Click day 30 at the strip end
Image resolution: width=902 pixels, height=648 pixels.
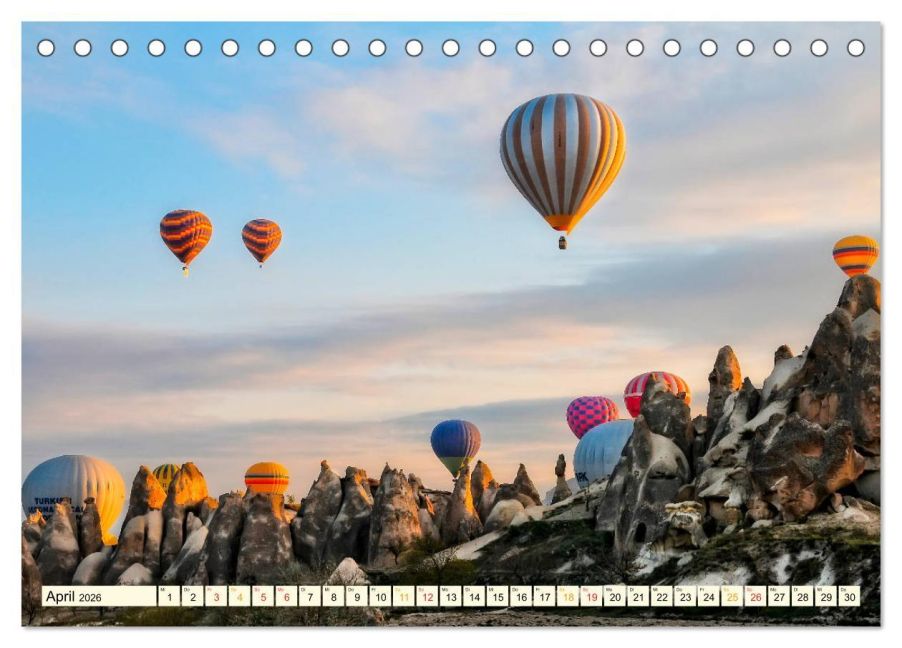pyautogui.click(x=850, y=596)
